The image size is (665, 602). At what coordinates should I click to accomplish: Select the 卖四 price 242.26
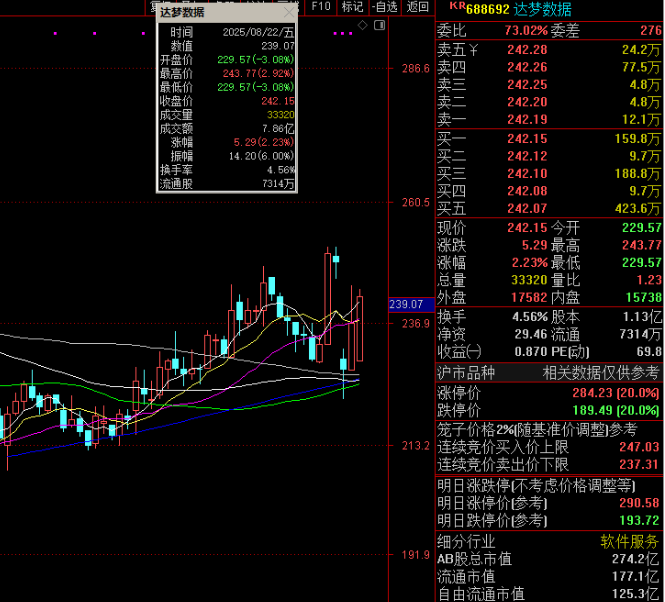[x=527, y=67]
